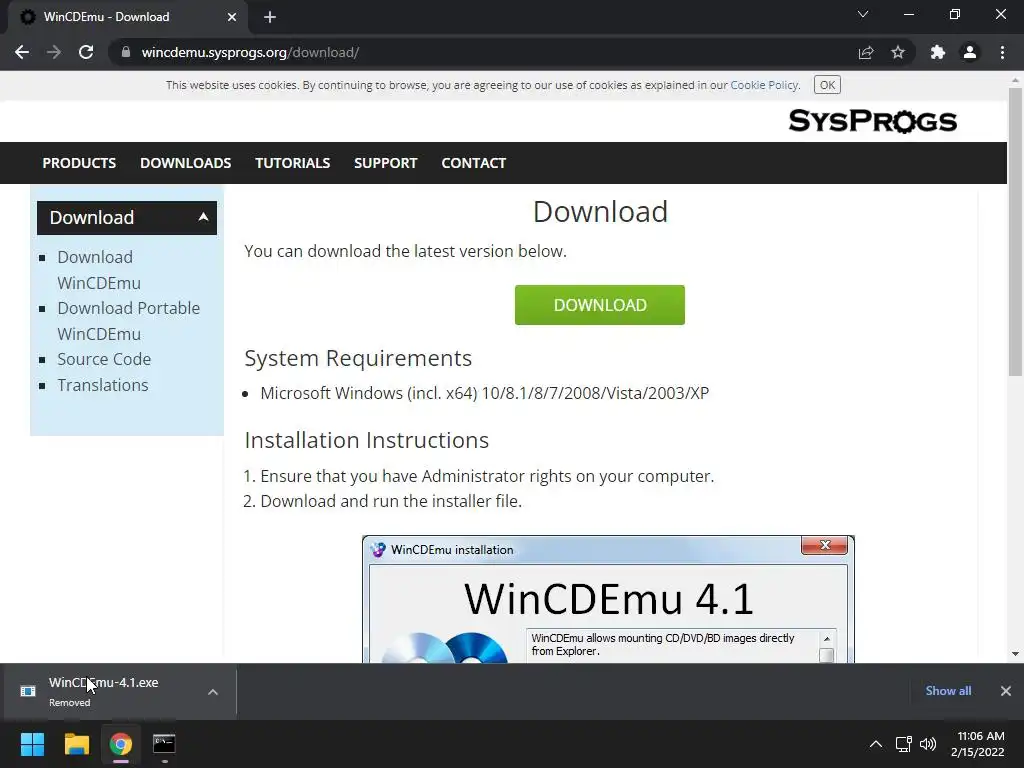Open File Explorer from the taskbar

[x=76, y=744]
